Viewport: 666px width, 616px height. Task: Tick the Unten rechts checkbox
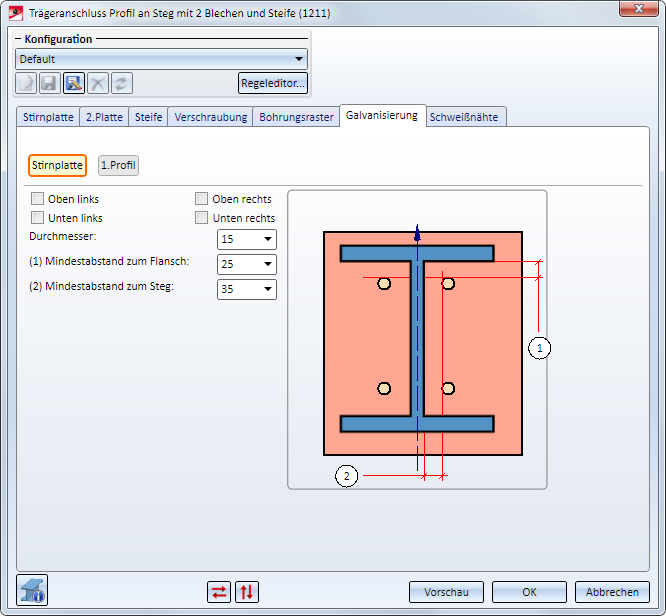click(202, 218)
